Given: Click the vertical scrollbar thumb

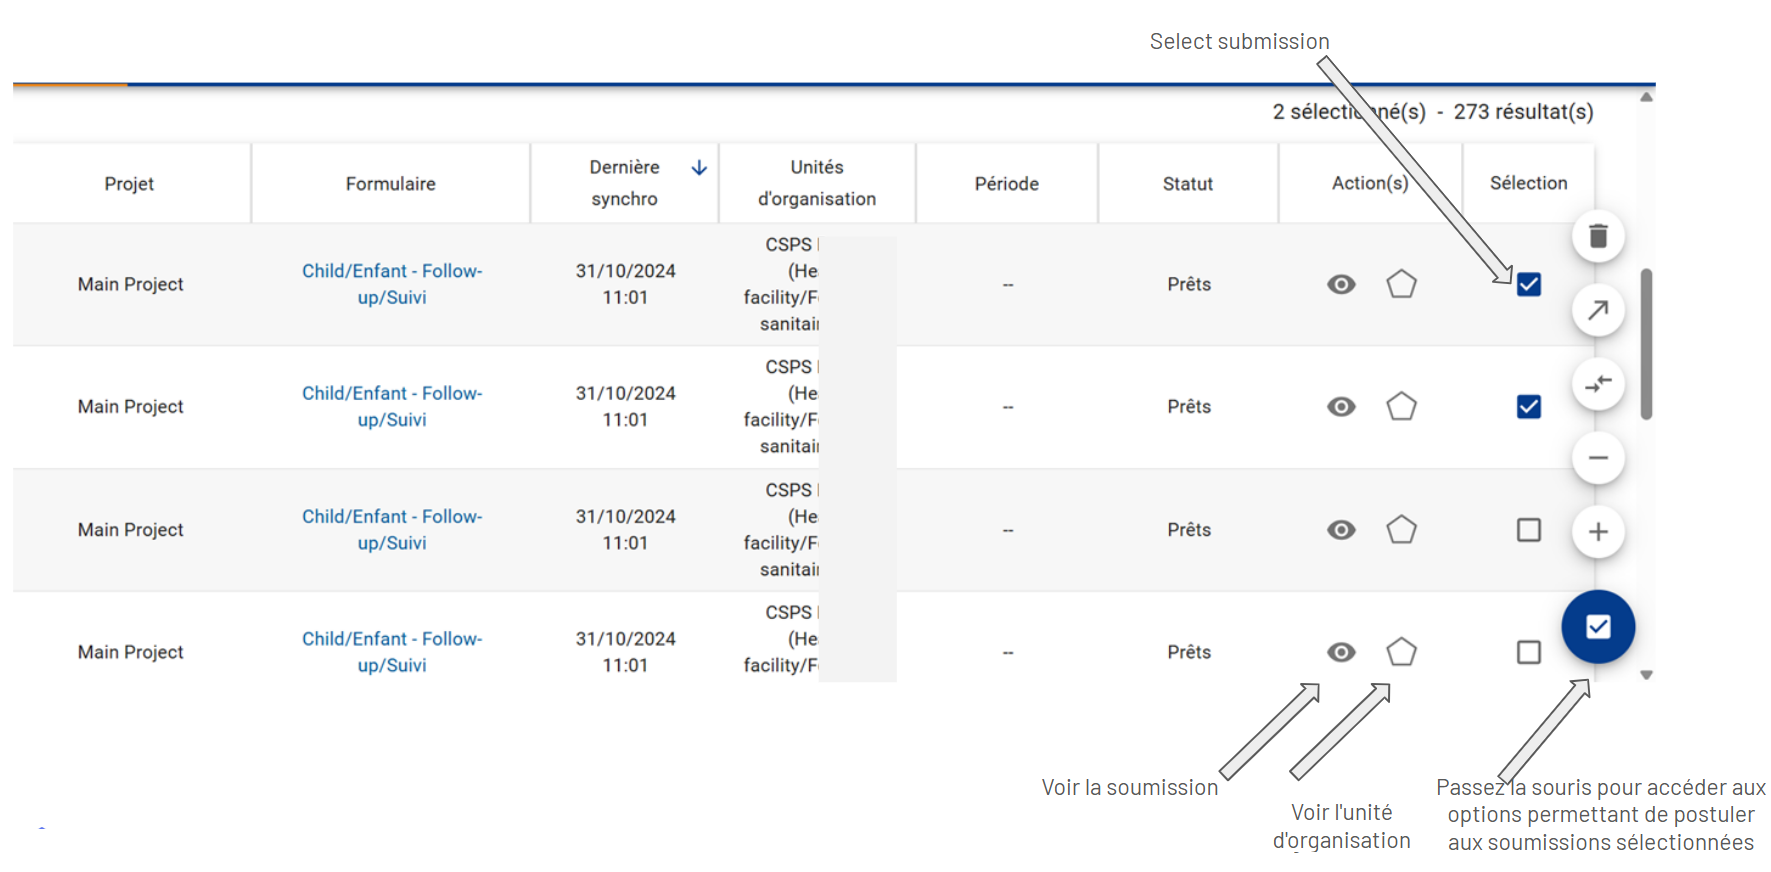Looking at the screenshot, I should point(1646,344).
